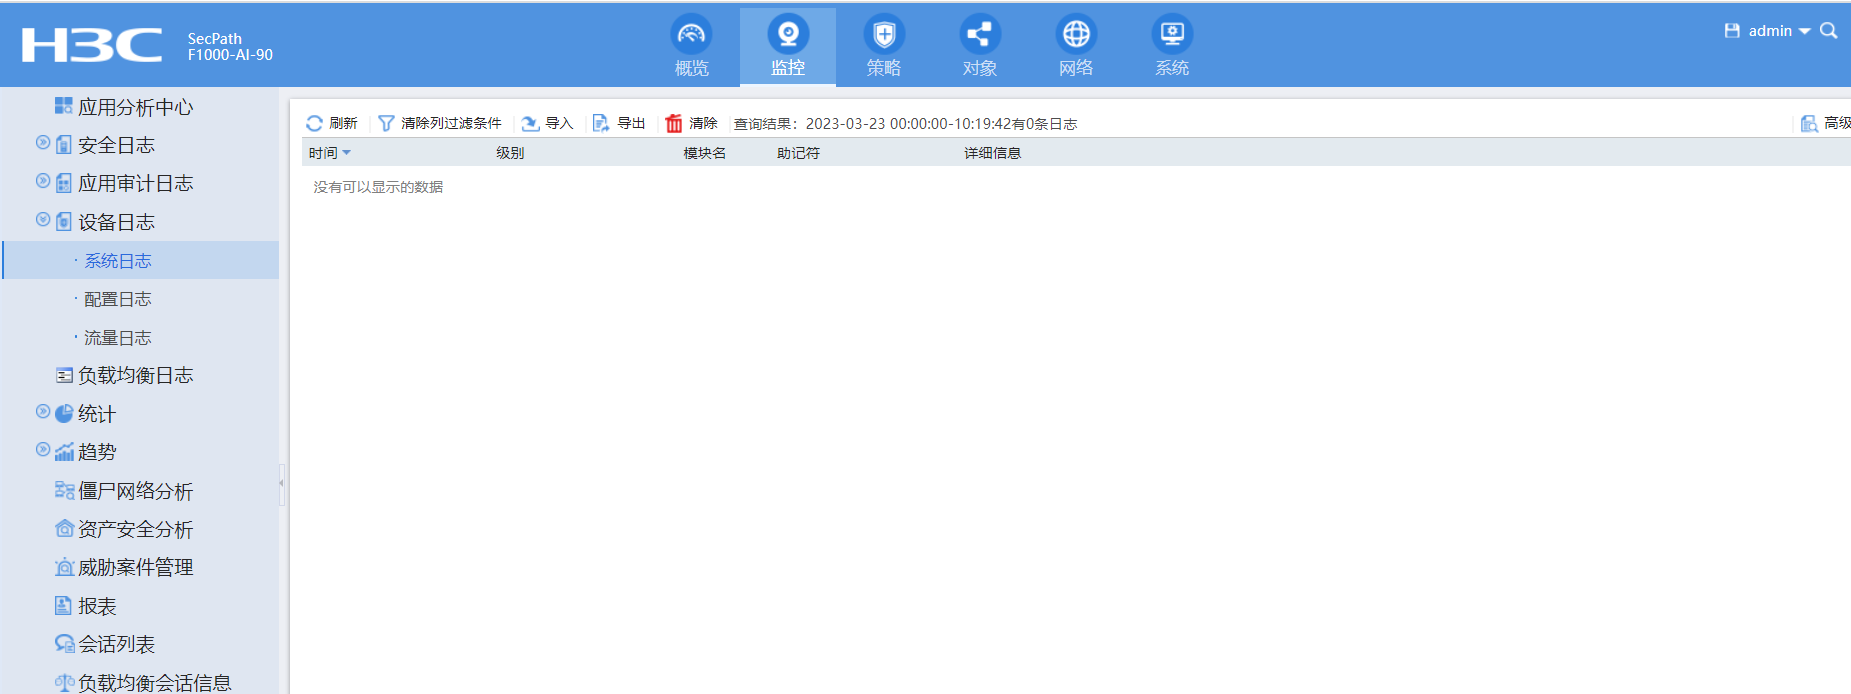Click the 刷新 refresh icon
Viewport: 1851px width, 694px height.
[314, 123]
